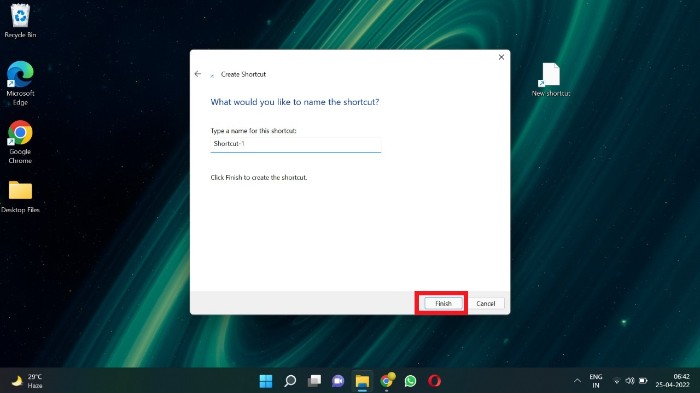
Task: Click the 'Type a name for this shortcut:' label
Action: coord(253,131)
